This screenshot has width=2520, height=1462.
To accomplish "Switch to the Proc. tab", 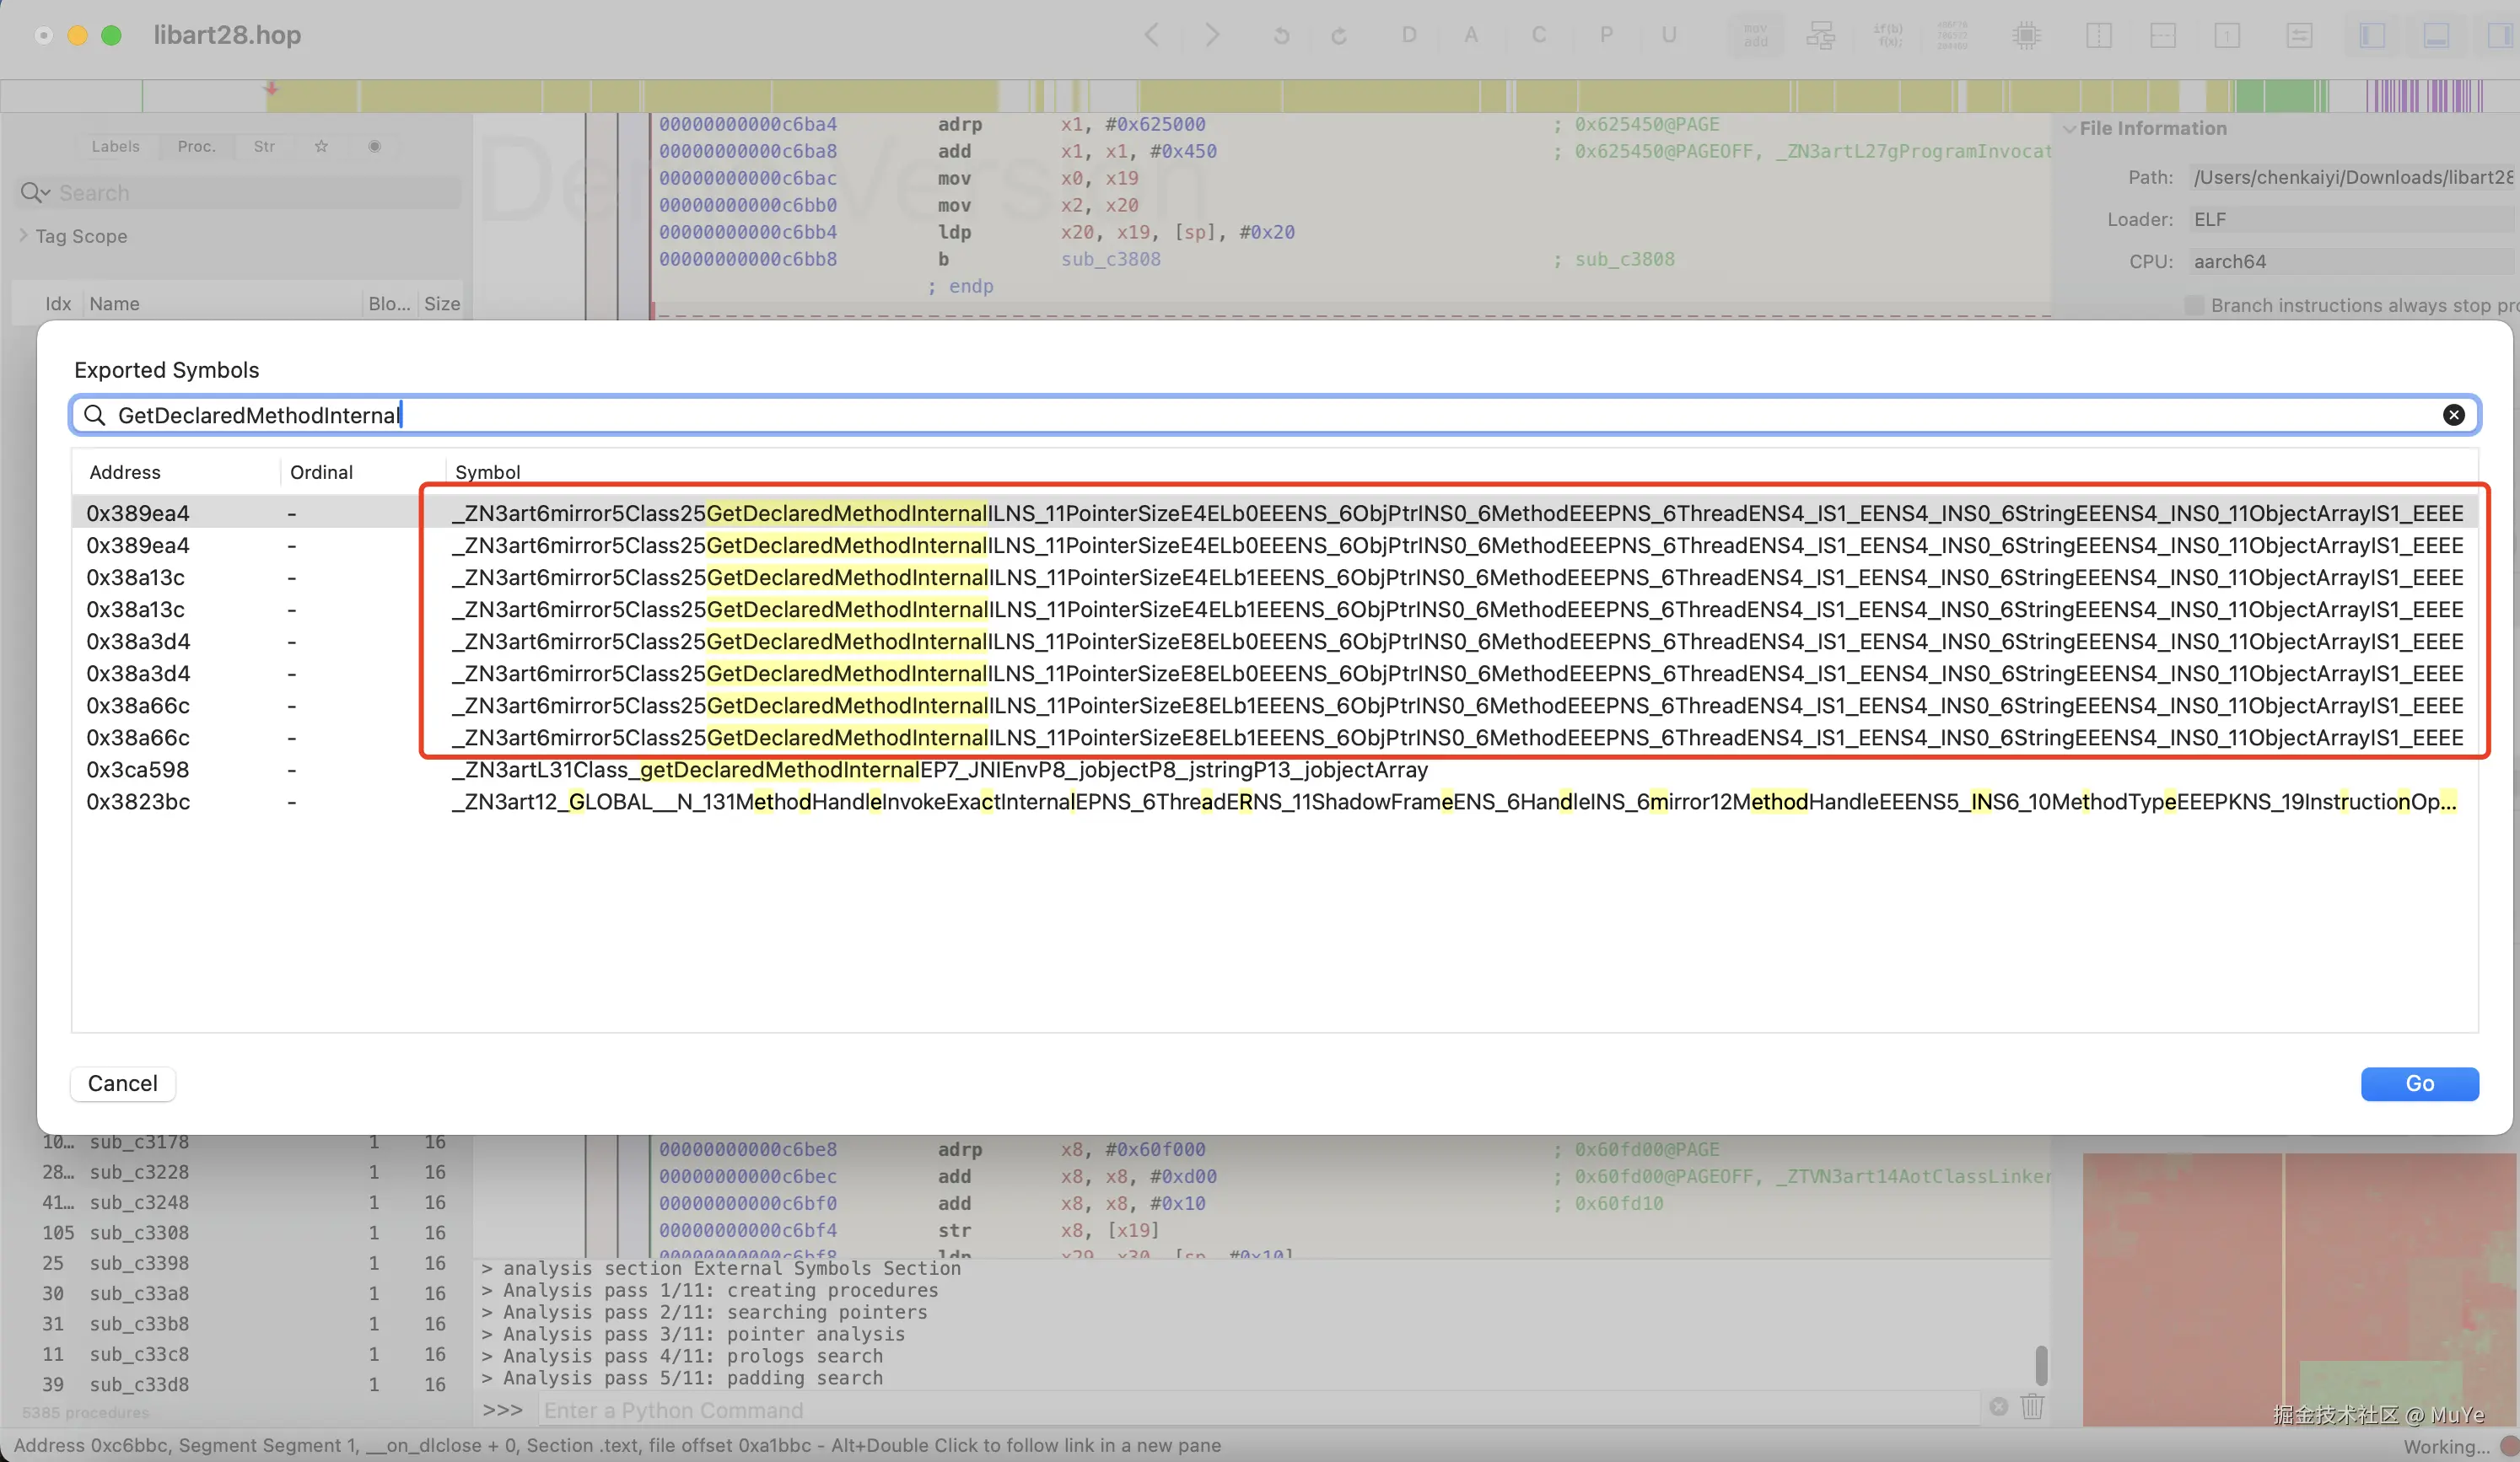I will click(196, 146).
